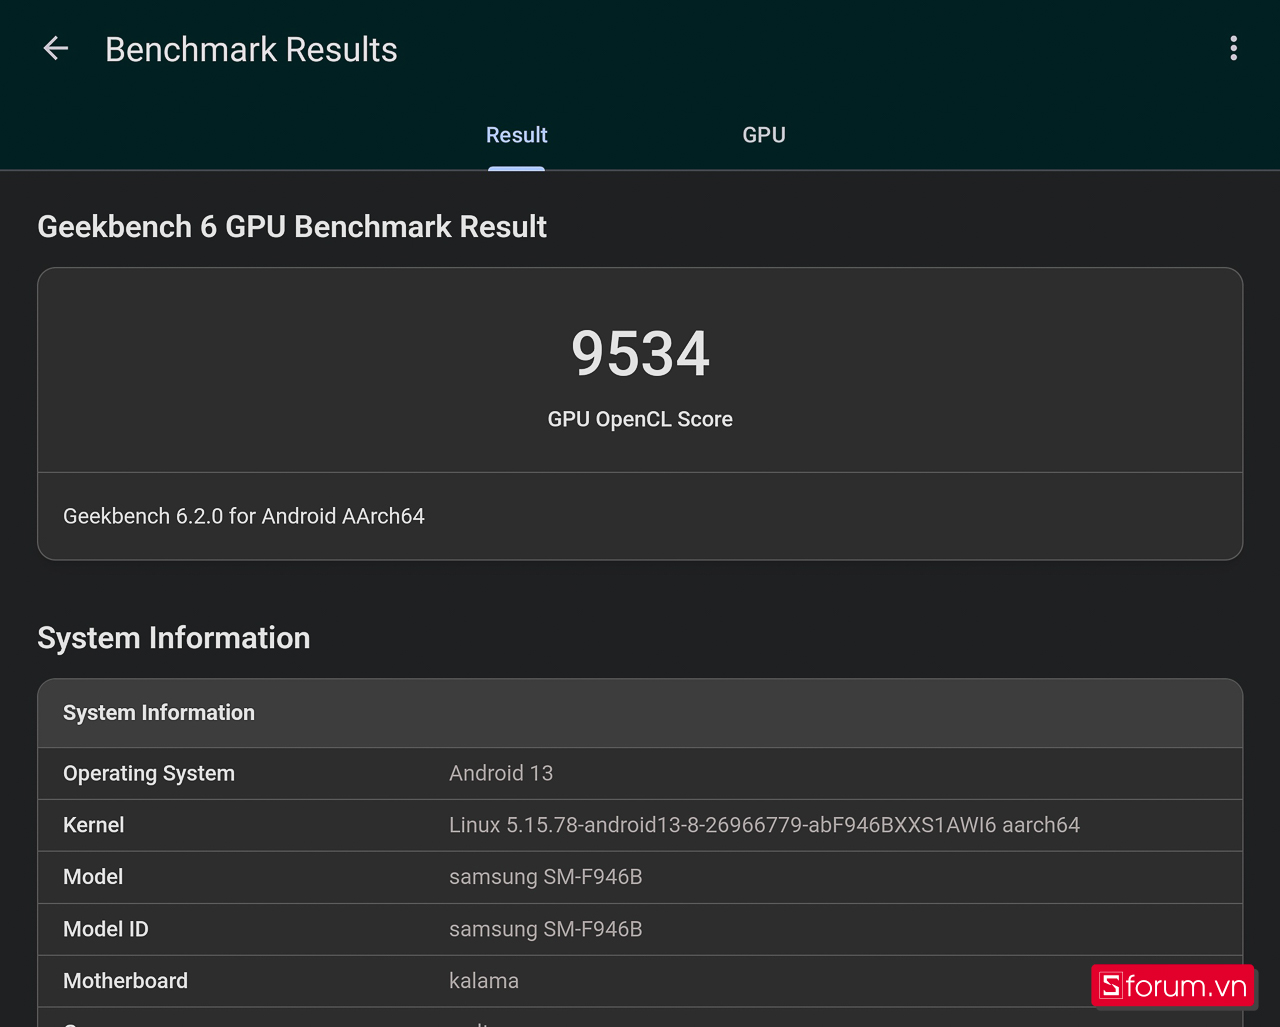
Task: Switch to the GPU tab
Action: click(x=763, y=135)
